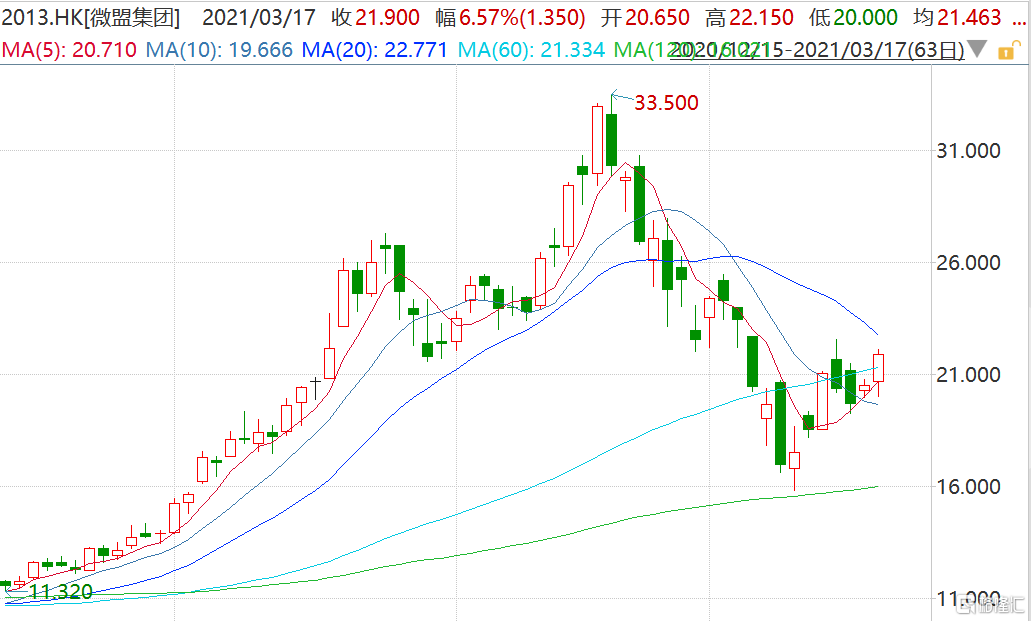Select the MA(20) indicator label
The height and width of the screenshot is (621, 1031).
[374, 50]
